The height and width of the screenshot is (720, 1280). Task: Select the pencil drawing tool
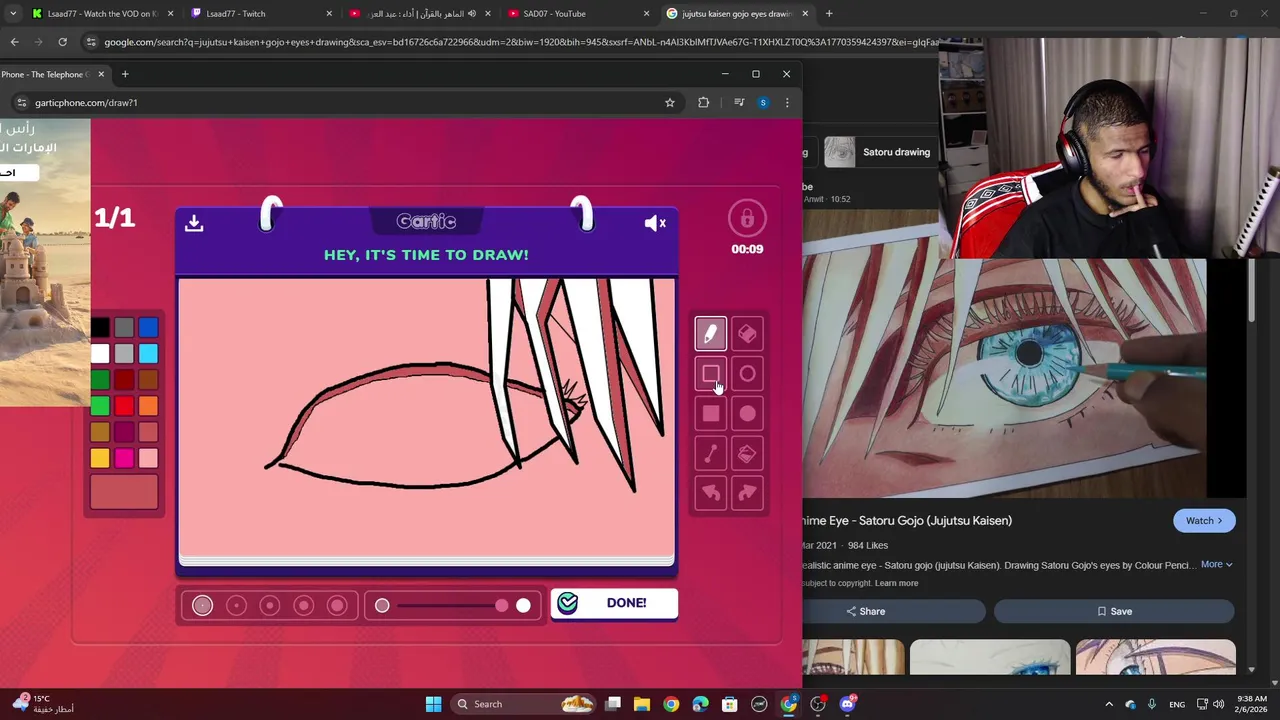[711, 333]
